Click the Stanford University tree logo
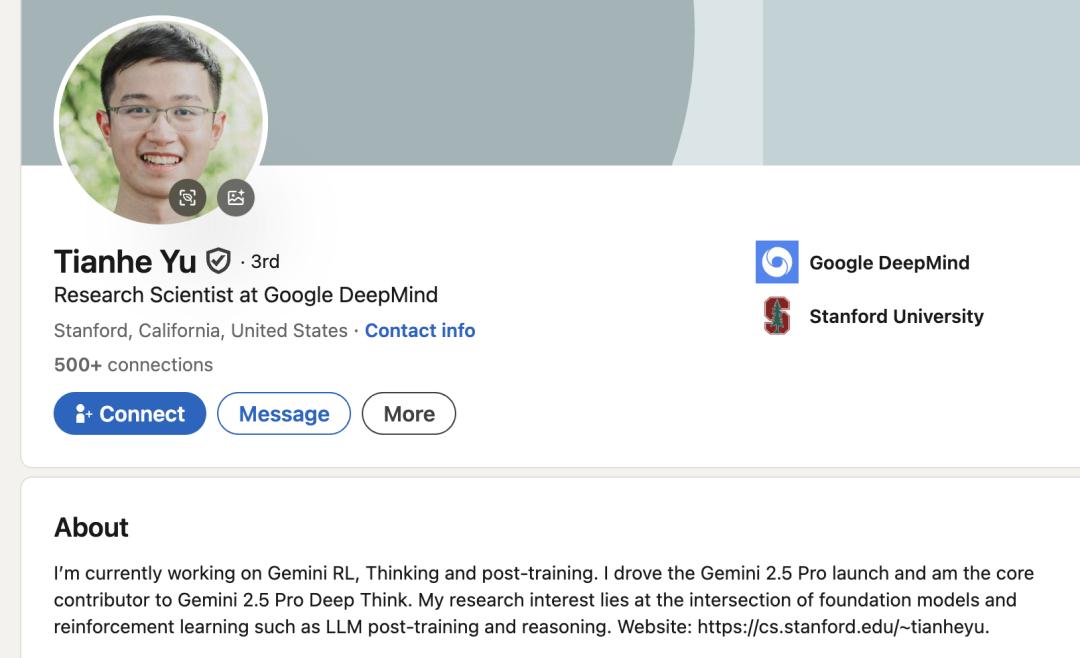 (777, 316)
